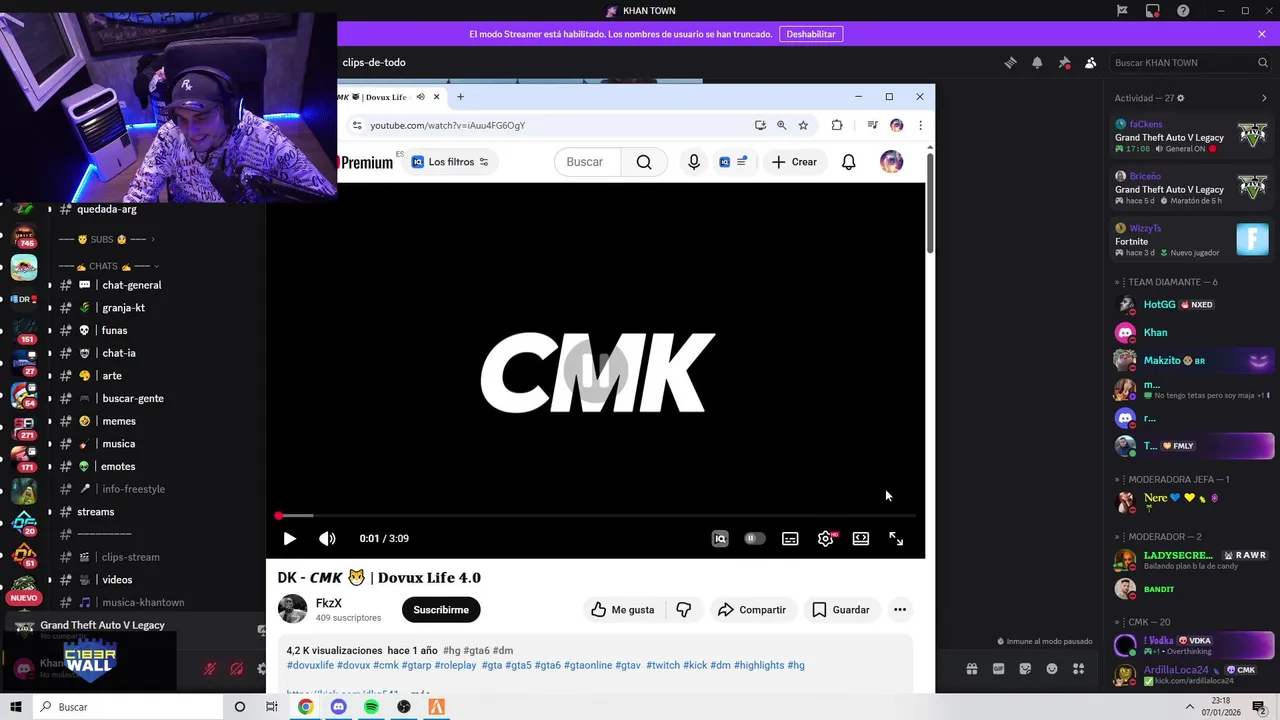The height and width of the screenshot is (720, 1280).
Task: Dismiss the Streamer mode purple banner
Action: pyautogui.click(x=1262, y=34)
